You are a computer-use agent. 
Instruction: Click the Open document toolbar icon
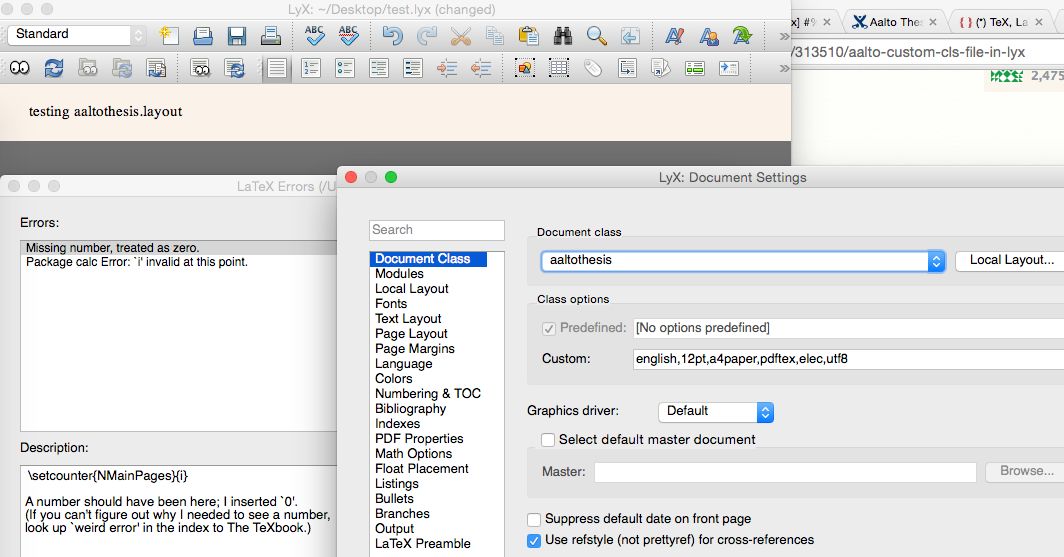[202, 35]
